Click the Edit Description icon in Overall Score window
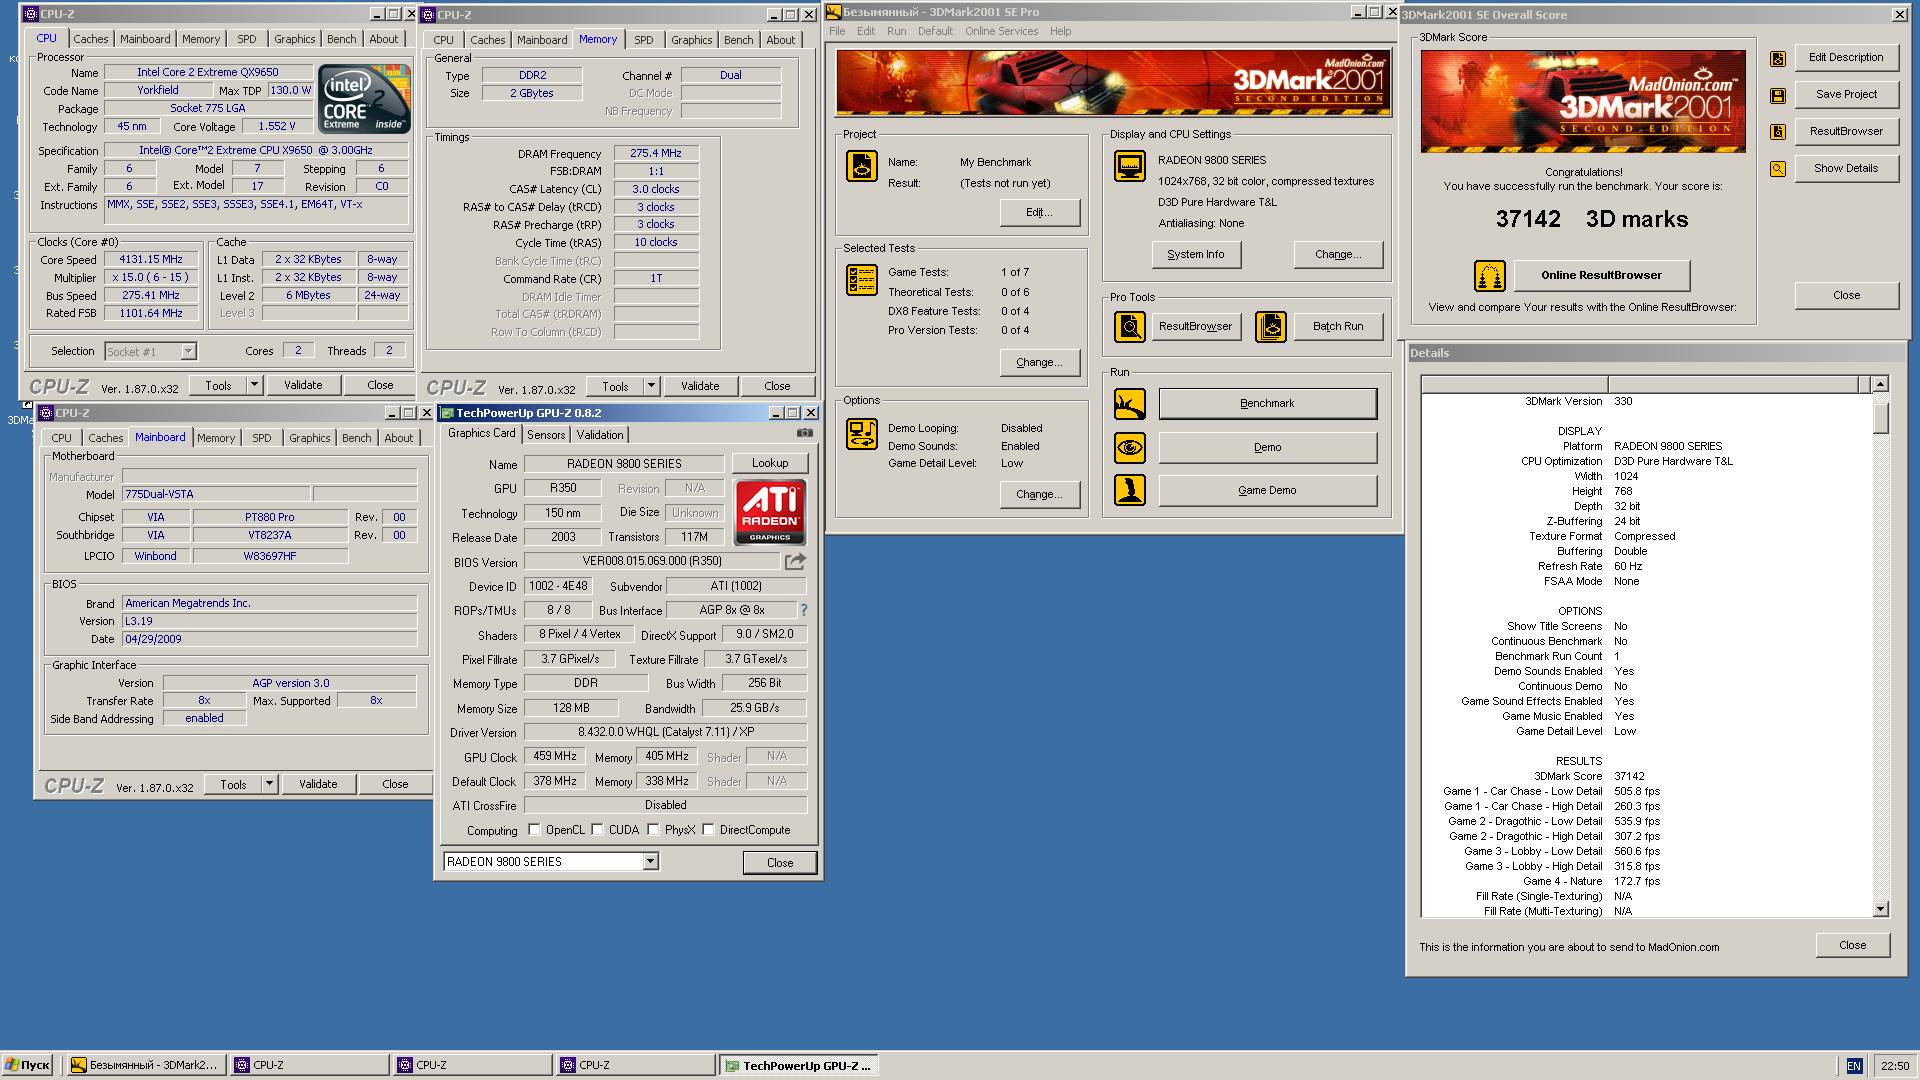This screenshot has height=1080, width=1920. [x=1777, y=58]
